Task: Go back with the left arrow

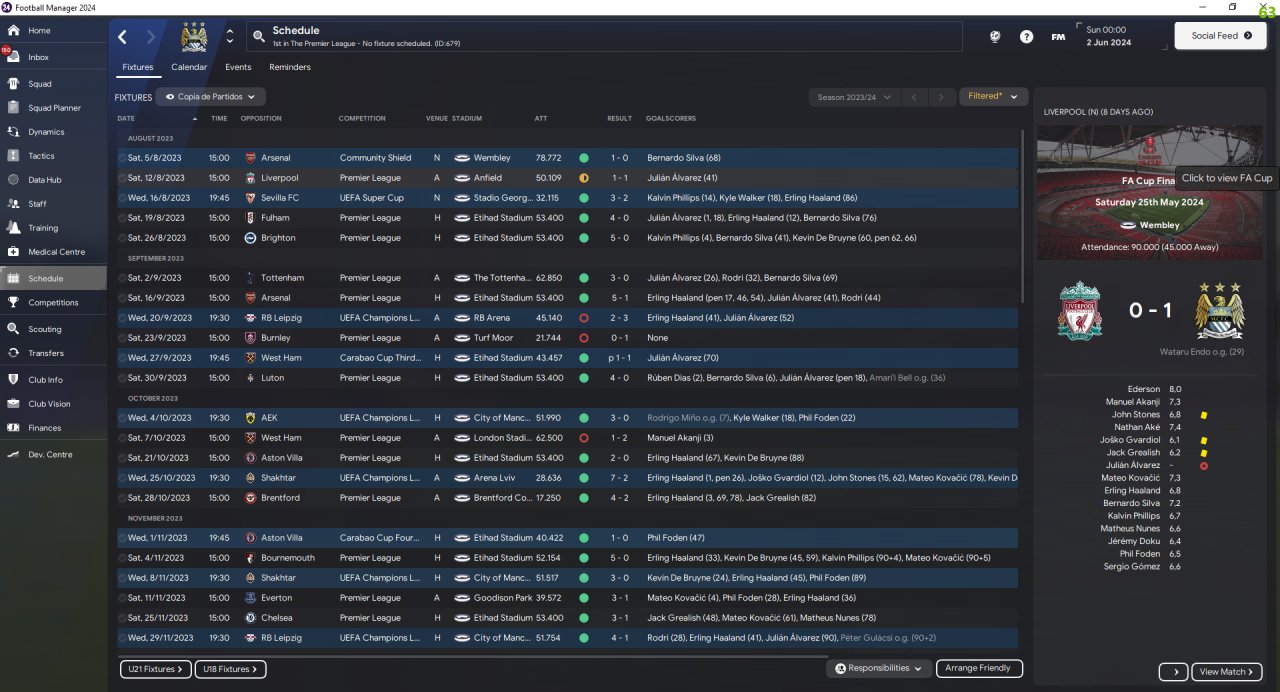Action: [123, 37]
